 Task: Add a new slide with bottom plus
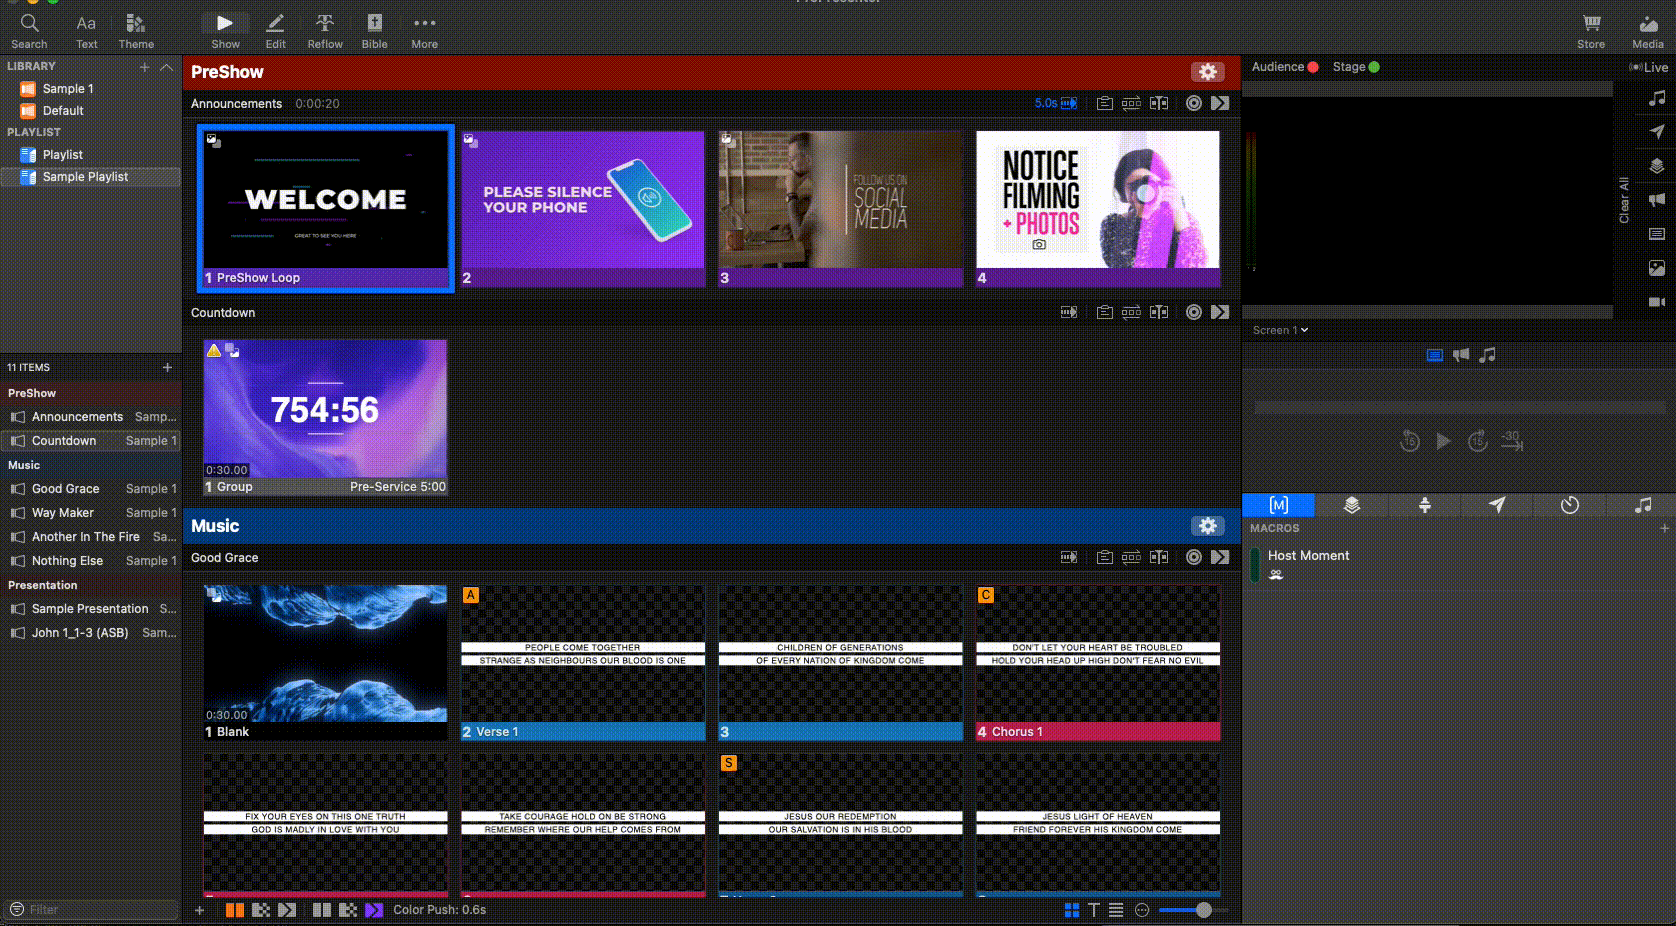tap(199, 910)
